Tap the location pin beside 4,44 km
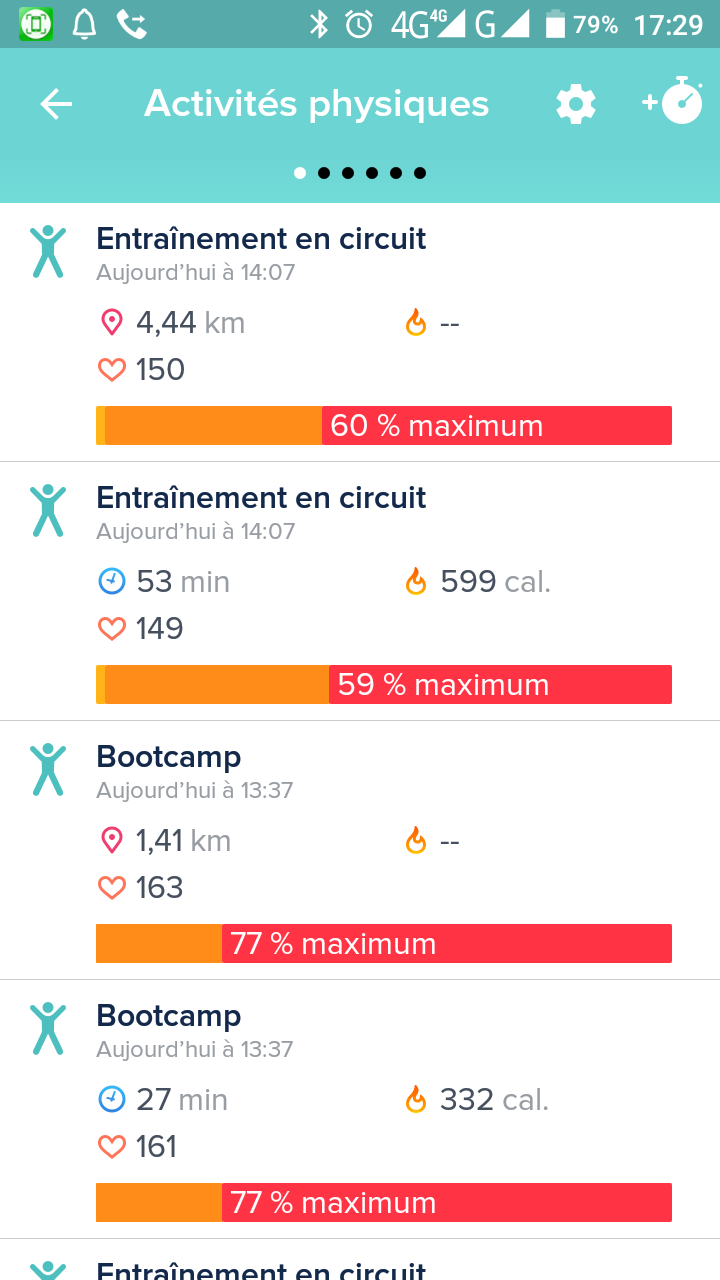Image resolution: width=720 pixels, height=1280 pixels. coord(112,322)
